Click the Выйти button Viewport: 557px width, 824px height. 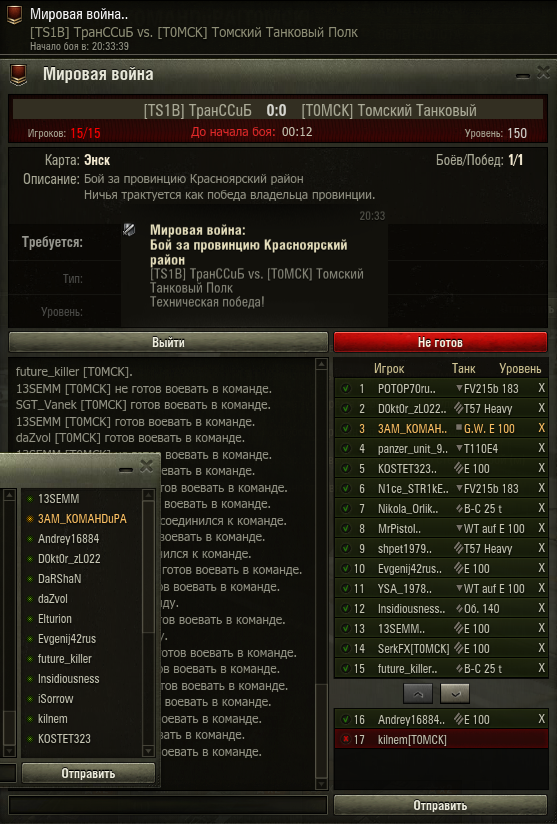[168, 342]
